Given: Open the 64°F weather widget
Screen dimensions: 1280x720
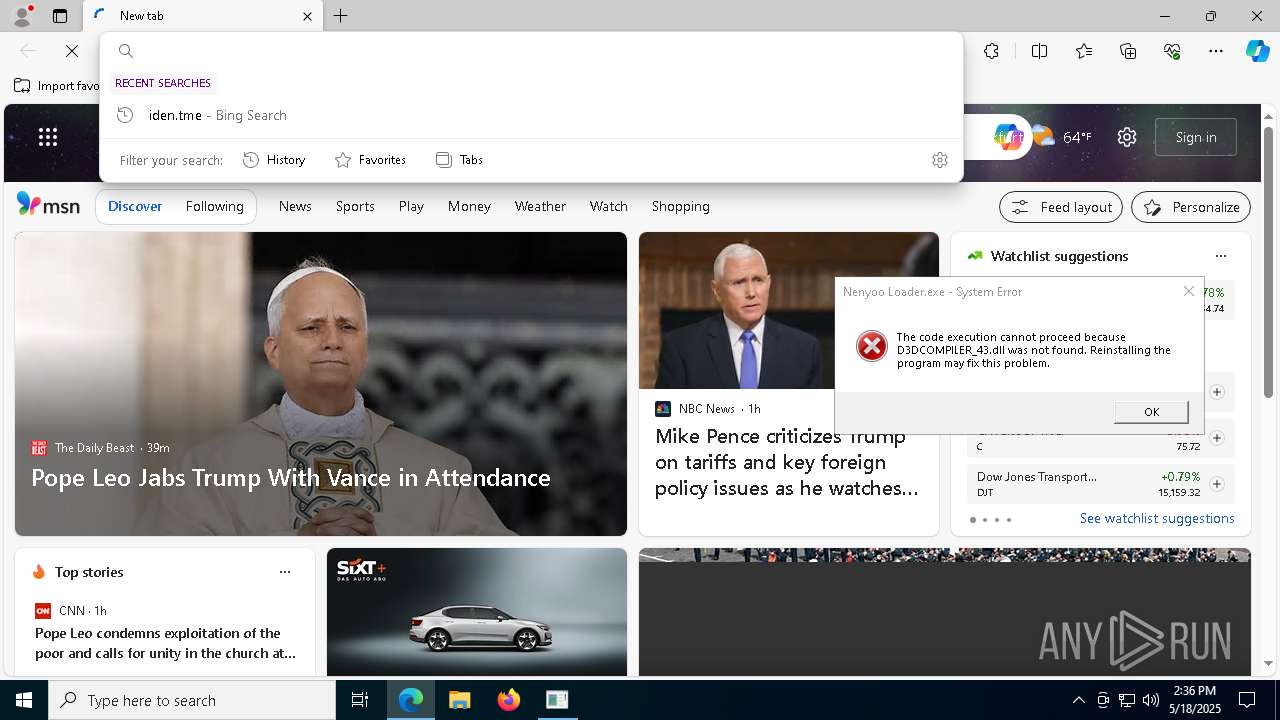Looking at the screenshot, I should coord(1062,137).
